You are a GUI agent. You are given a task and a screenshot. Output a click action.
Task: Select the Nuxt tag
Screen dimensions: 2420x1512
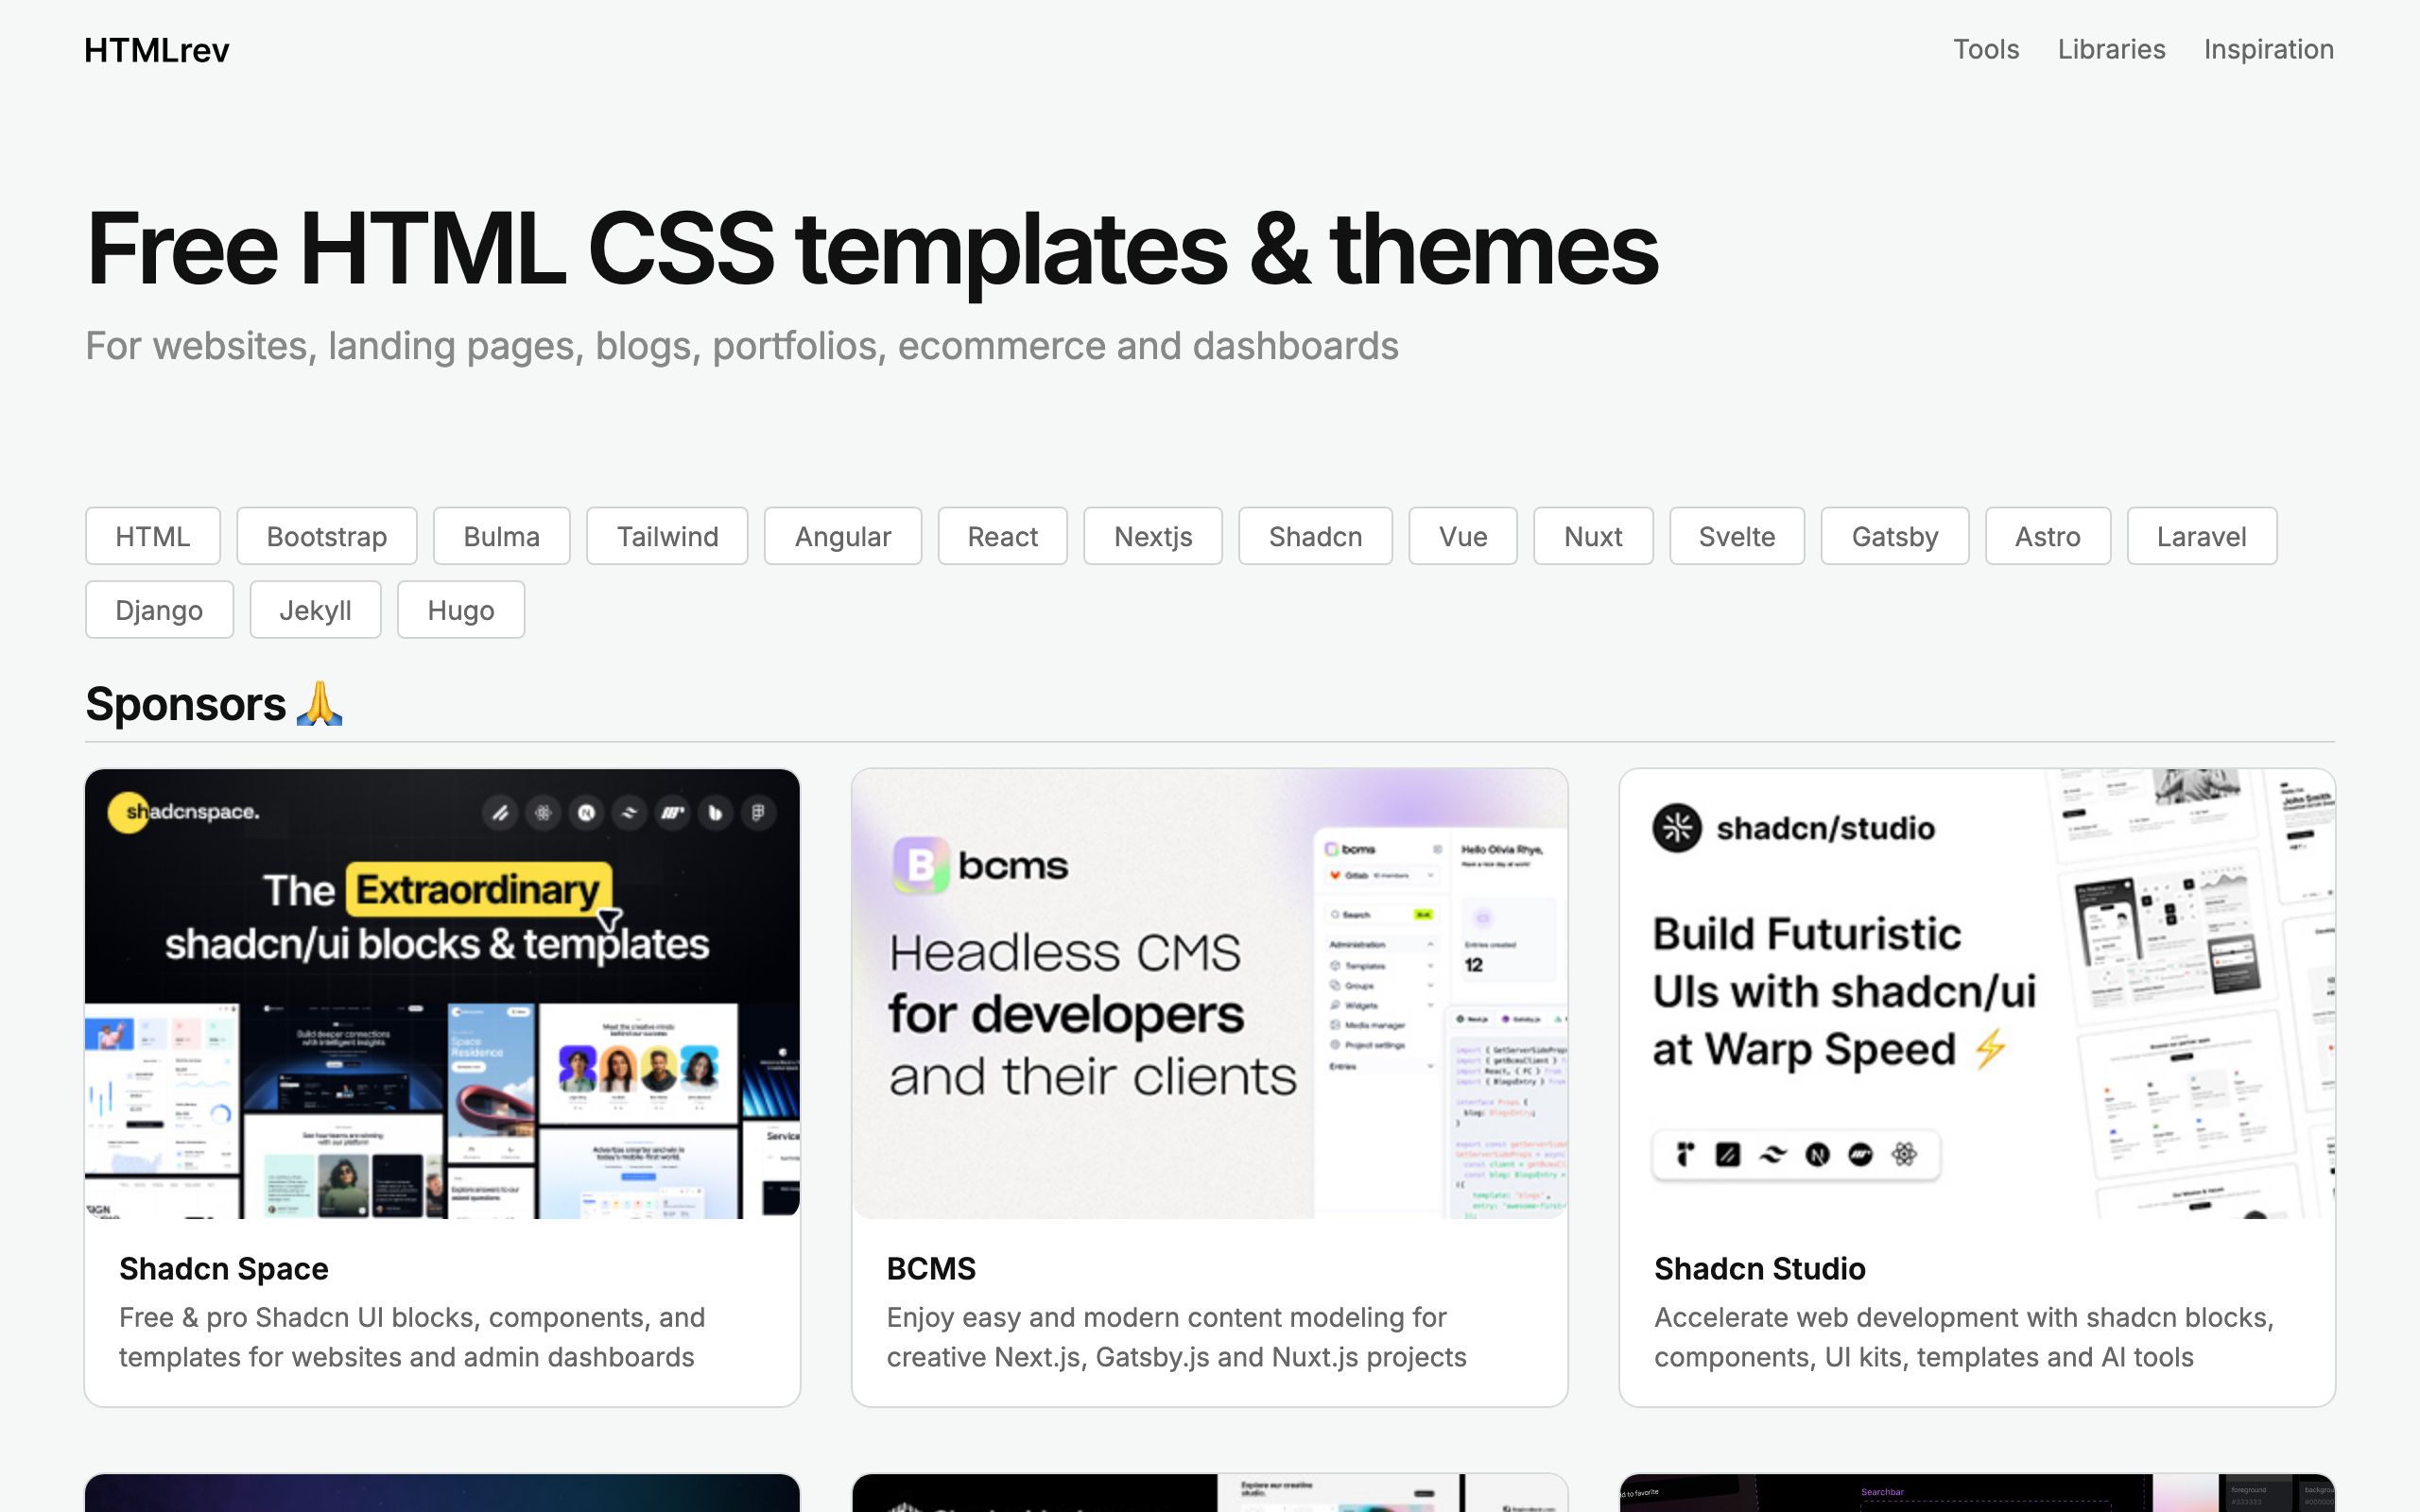click(x=1593, y=536)
